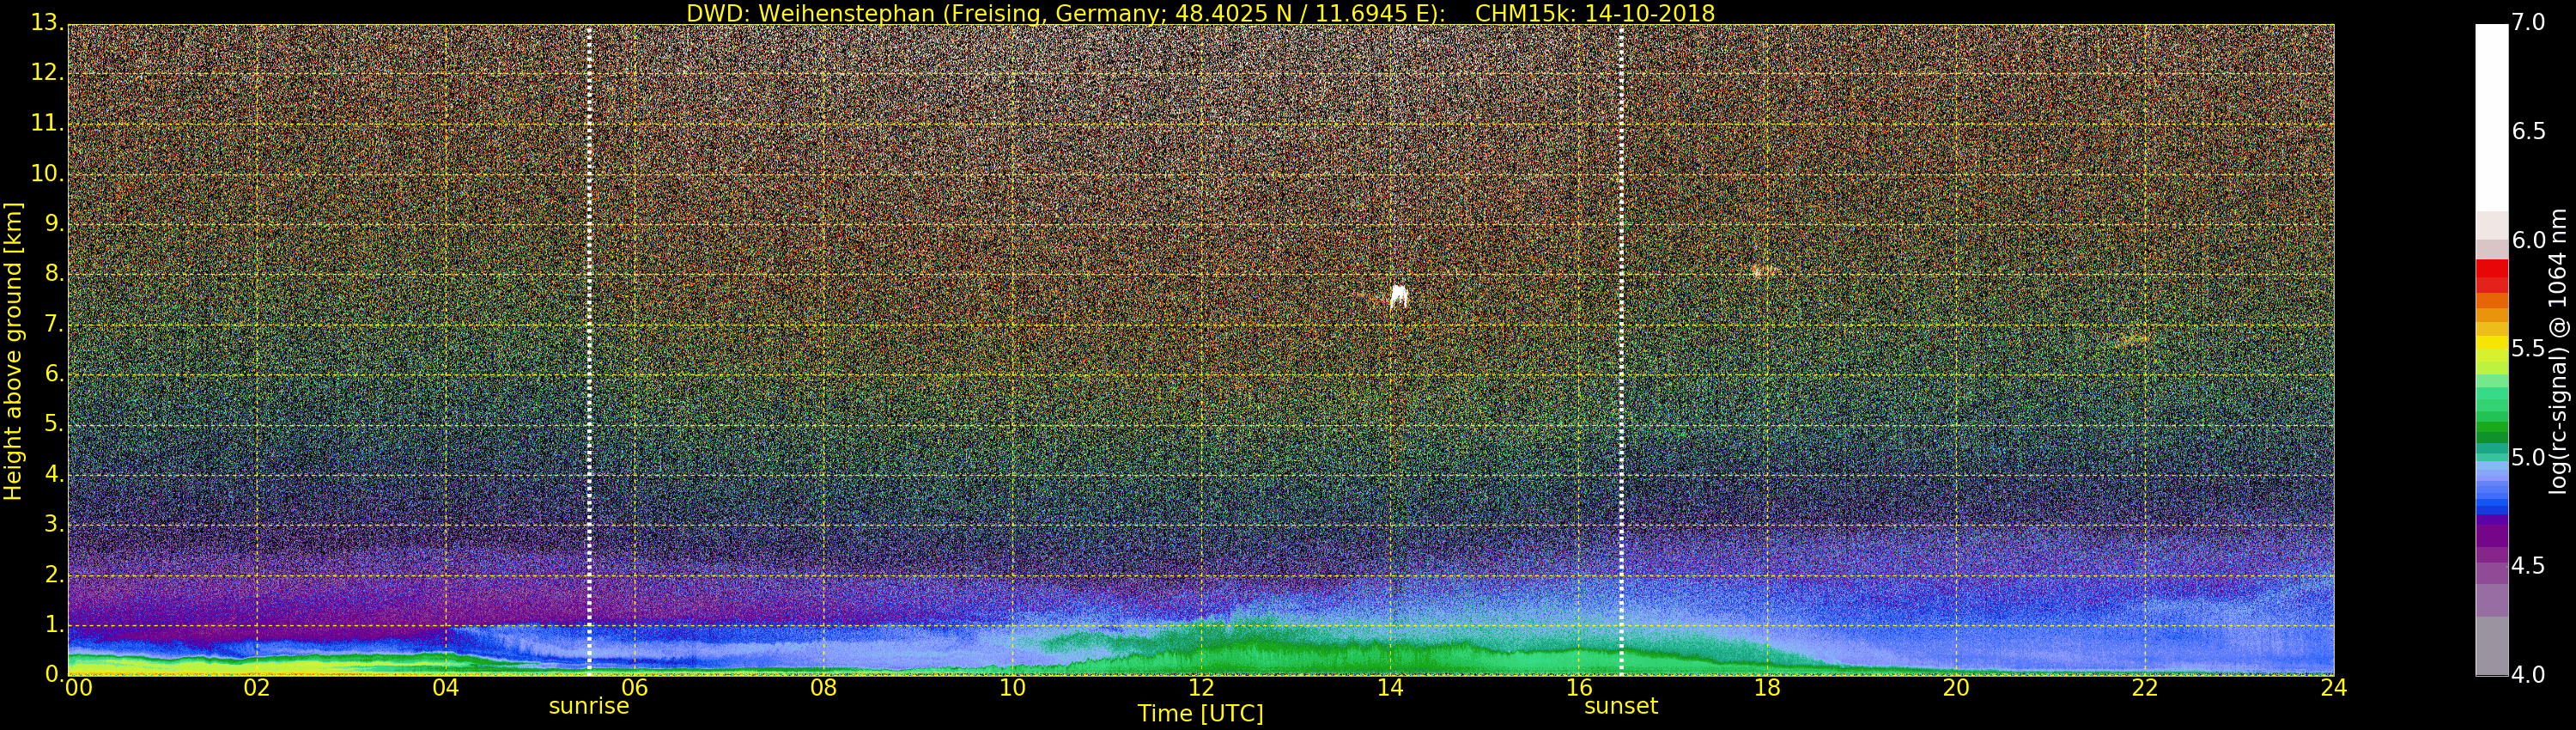The width and height of the screenshot is (2576, 730).
Task: Click the "3." height axis tick label
Action: coord(53,524)
